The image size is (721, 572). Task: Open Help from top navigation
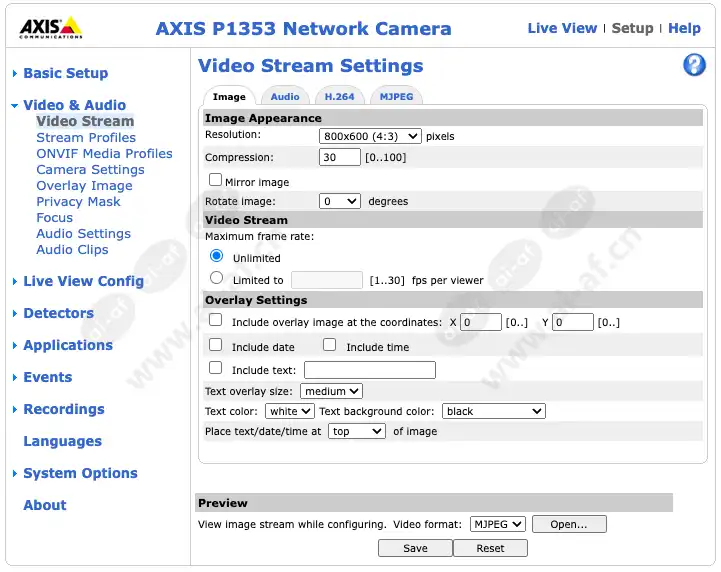tap(684, 28)
